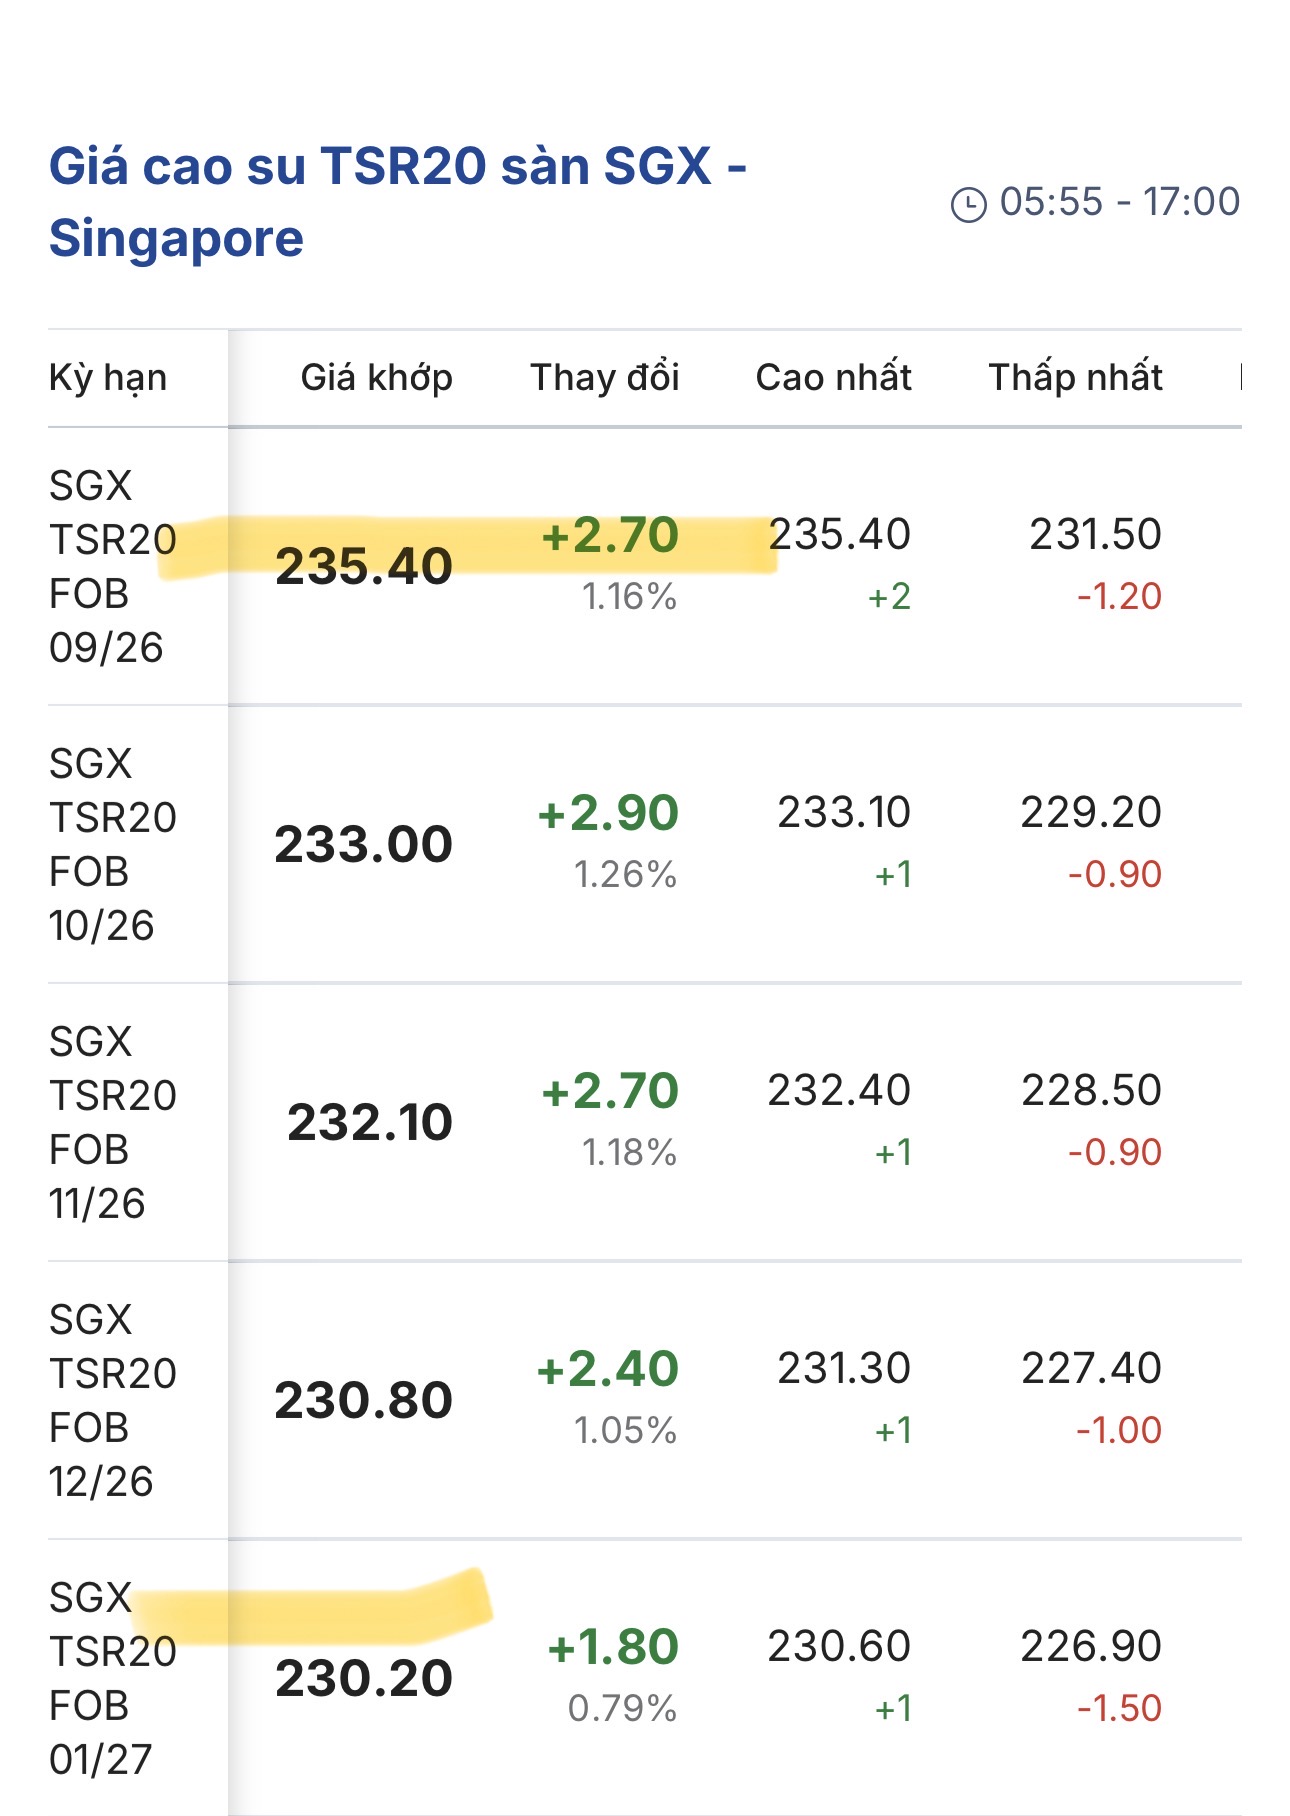Click the 233.00 matched price
The width and height of the screenshot is (1290, 1816).
click(364, 845)
